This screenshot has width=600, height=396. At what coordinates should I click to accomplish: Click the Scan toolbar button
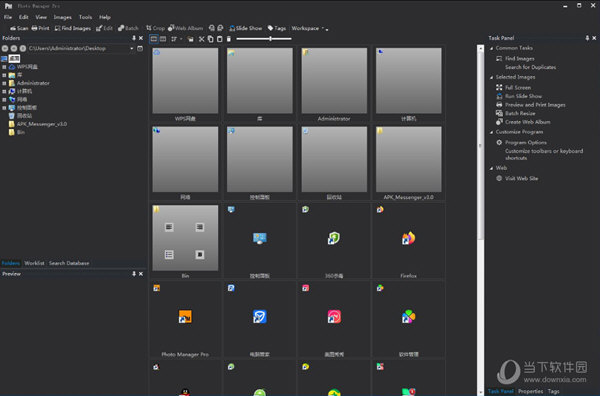tap(19, 28)
